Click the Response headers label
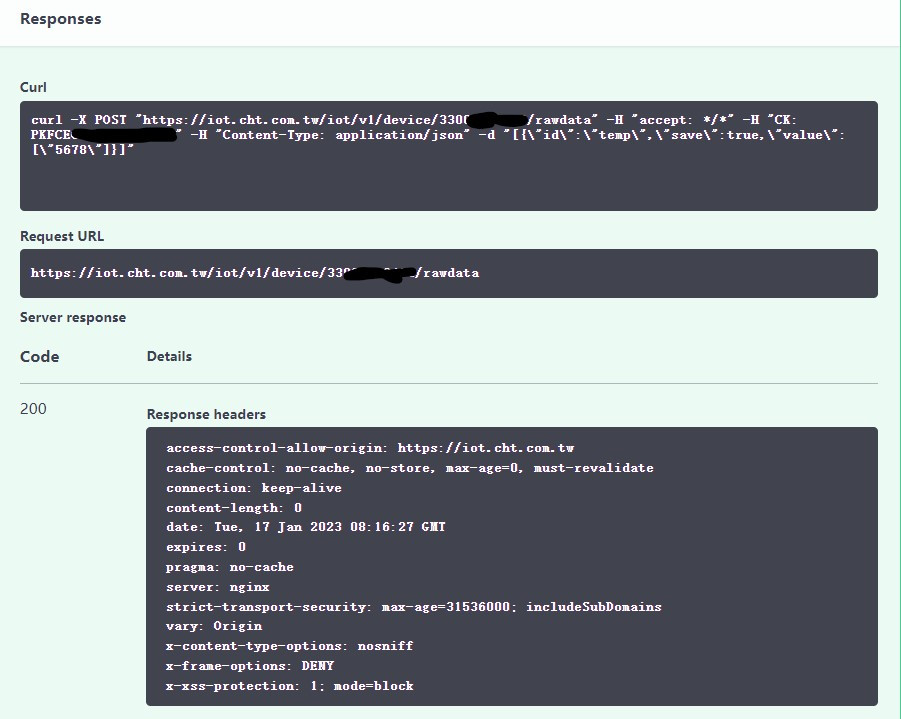This screenshot has height=719, width=901. 206,414
